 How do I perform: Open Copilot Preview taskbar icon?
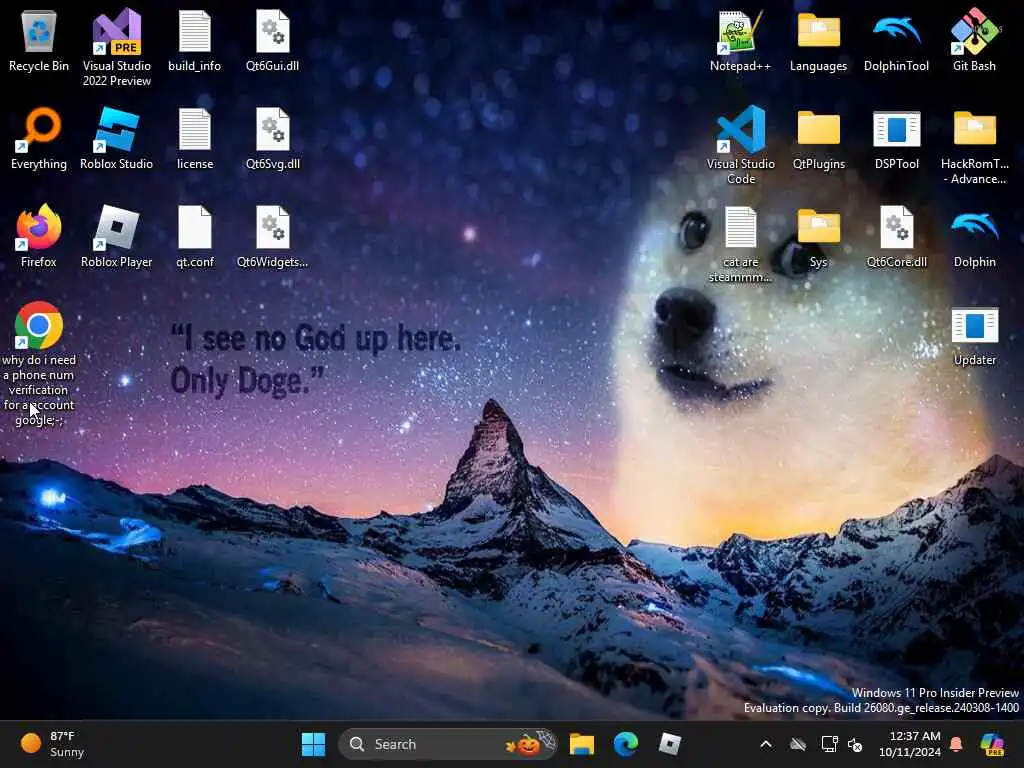(x=992, y=744)
